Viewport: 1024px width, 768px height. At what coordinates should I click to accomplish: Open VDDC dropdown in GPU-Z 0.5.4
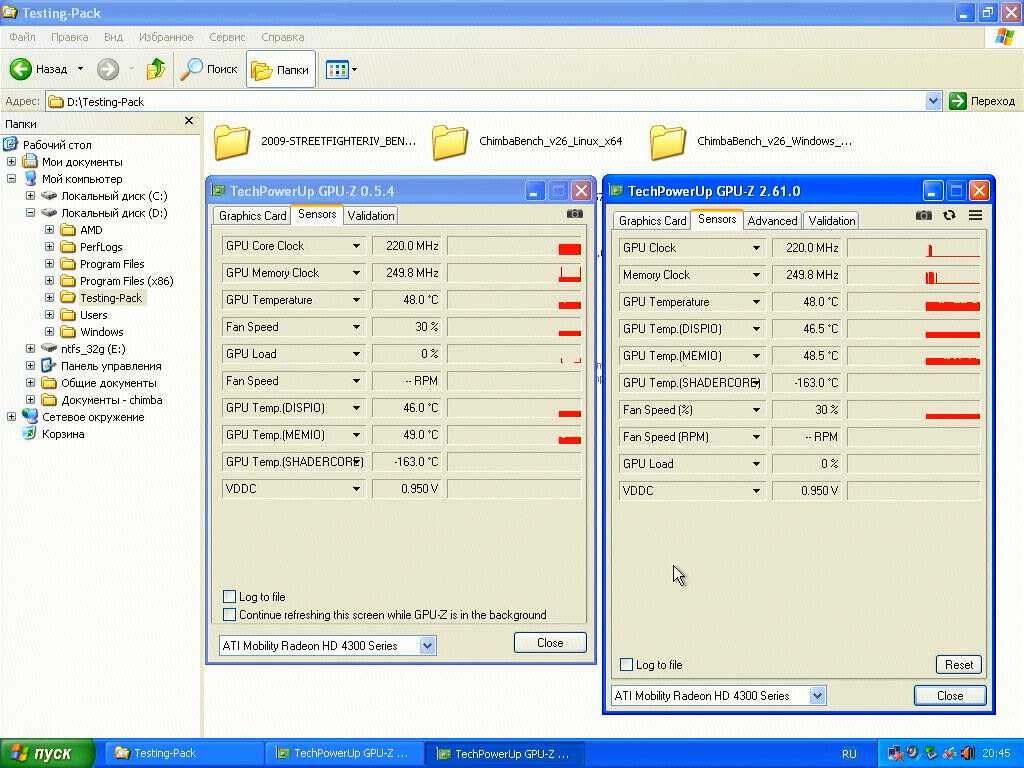pos(356,488)
